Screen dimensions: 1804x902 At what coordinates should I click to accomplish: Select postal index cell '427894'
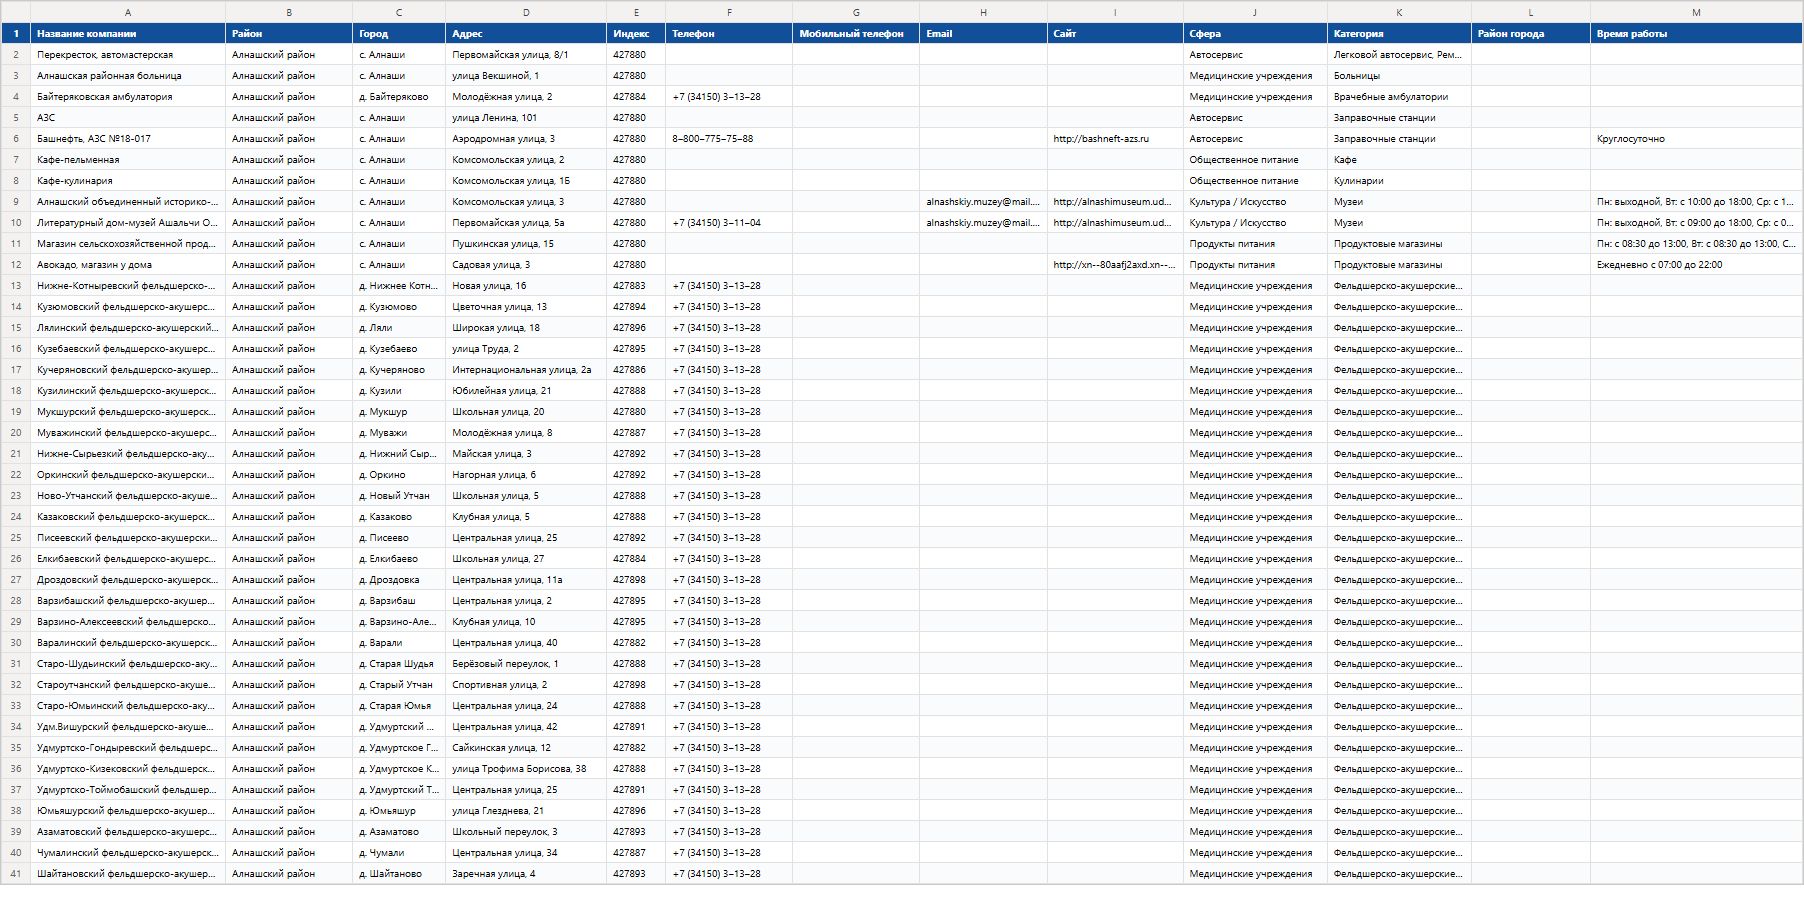click(x=636, y=307)
